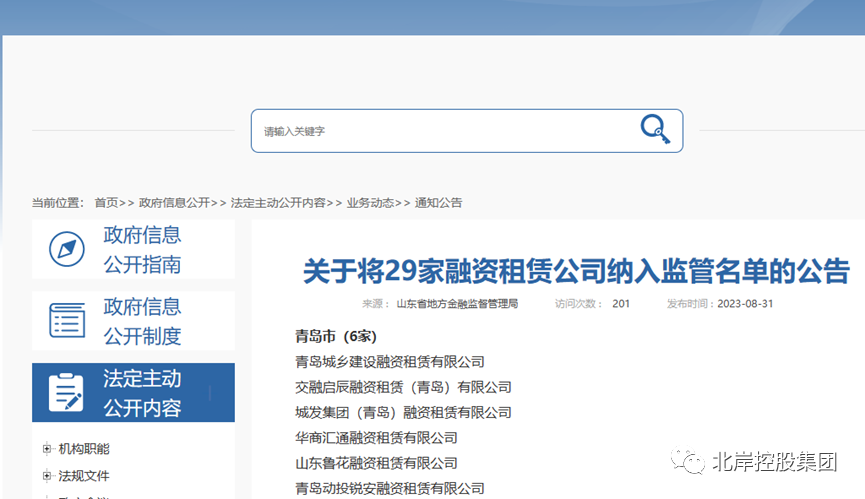Viewport: 865px width, 499px height.
Task: Click the 青岛市 (6家) heading
Action: [335, 336]
